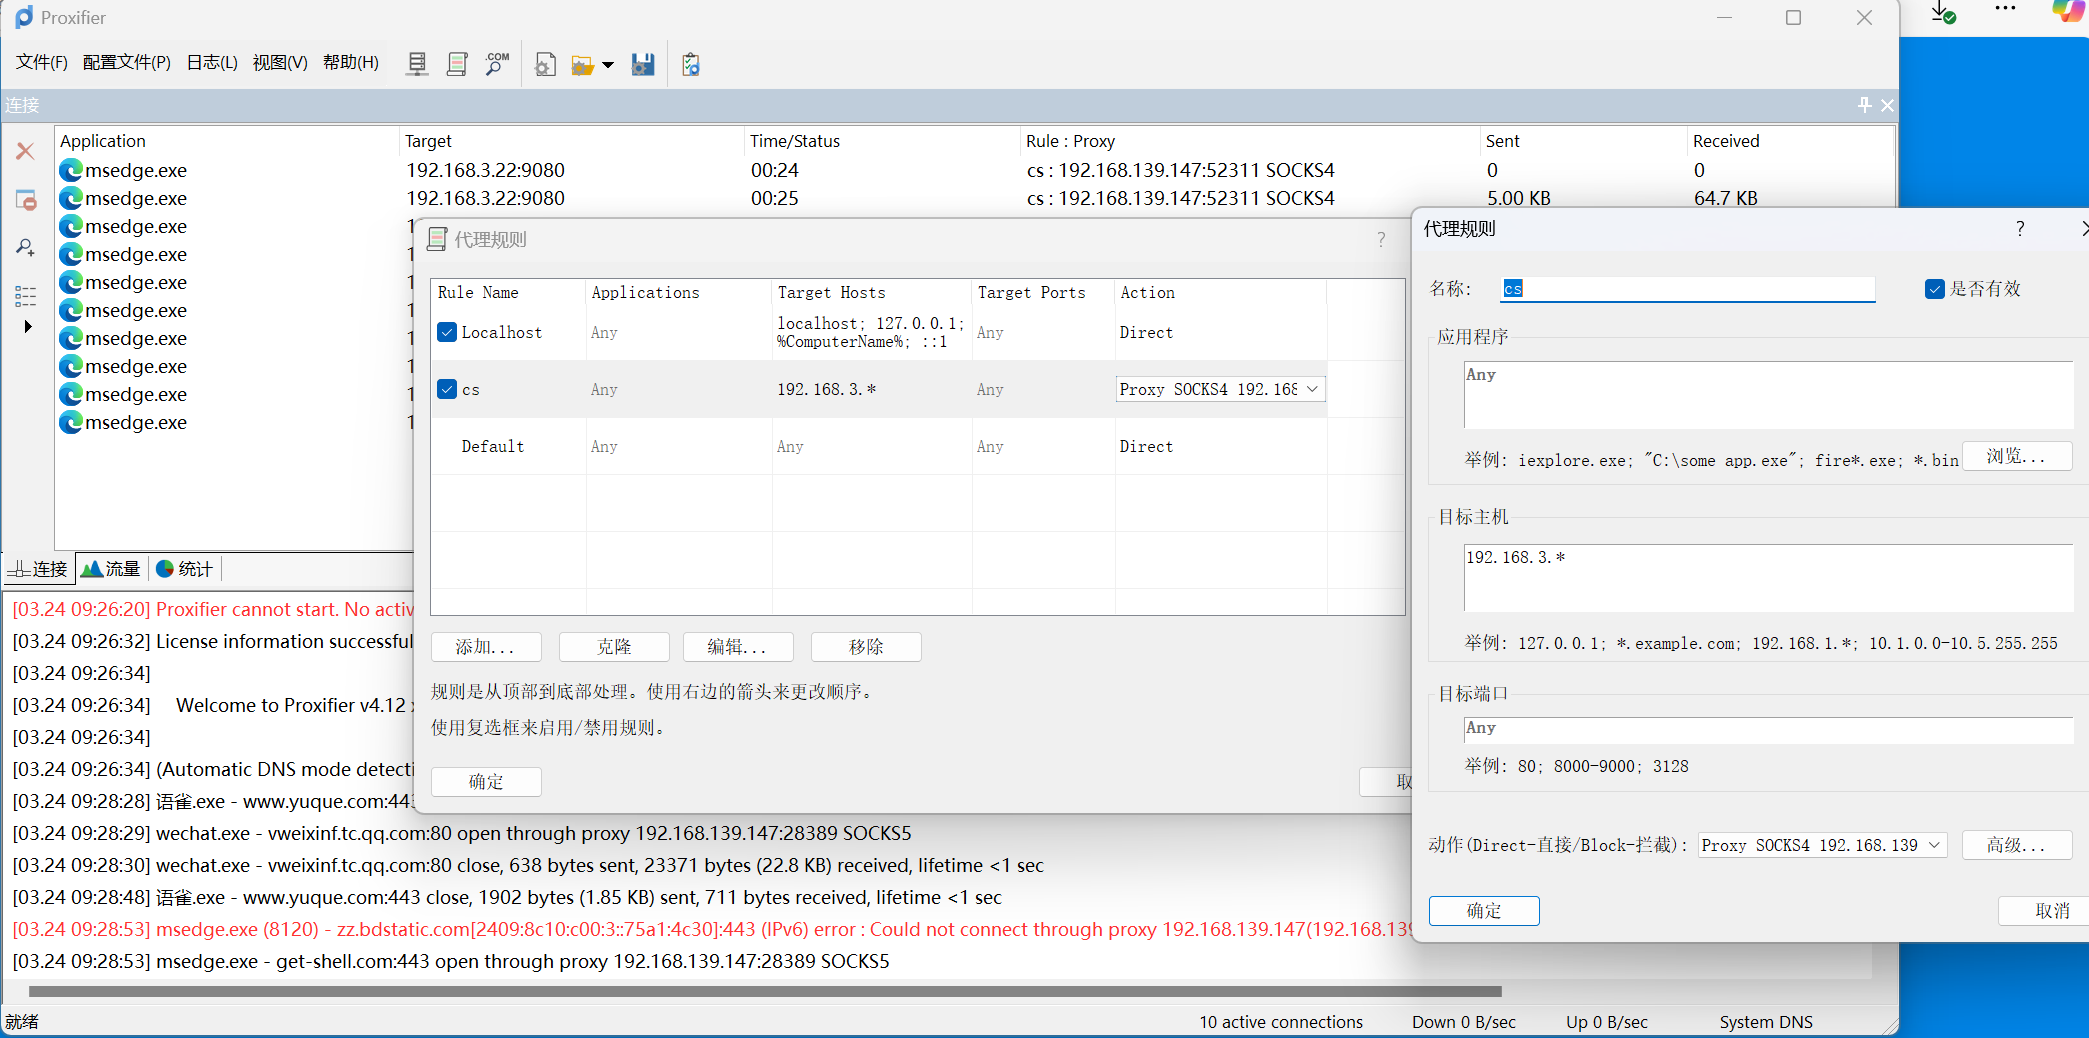
Task: Click the help ? in the 代理规则 edit dialog
Action: click(2020, 229)
